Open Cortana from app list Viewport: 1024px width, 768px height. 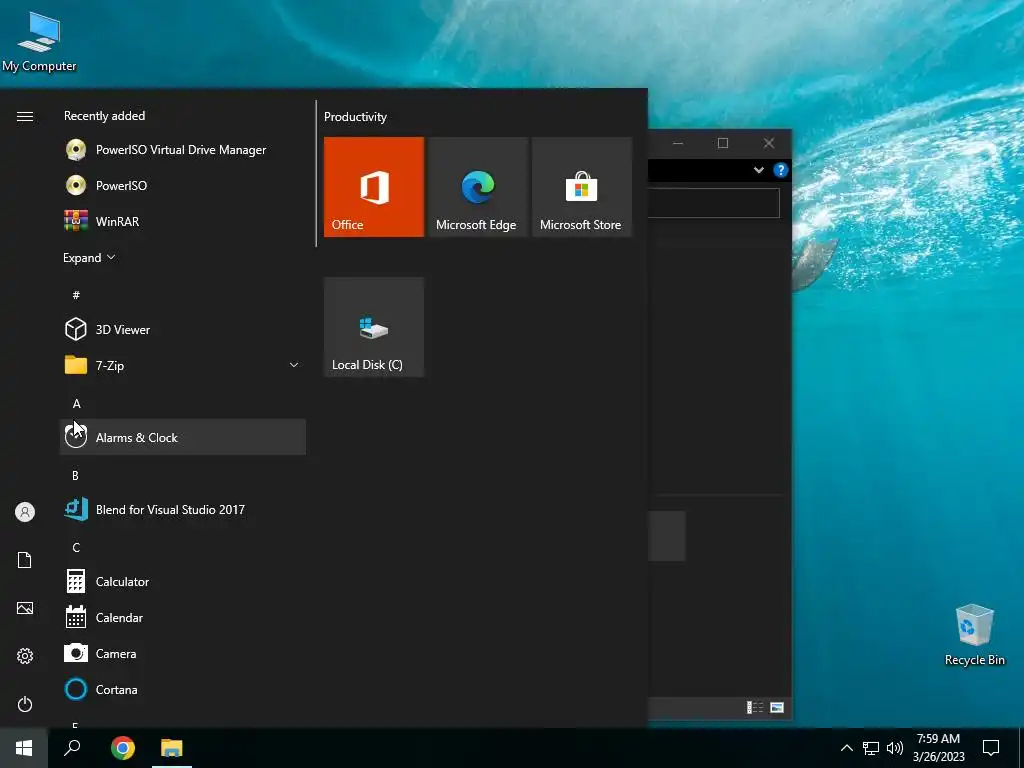point(183,689)
